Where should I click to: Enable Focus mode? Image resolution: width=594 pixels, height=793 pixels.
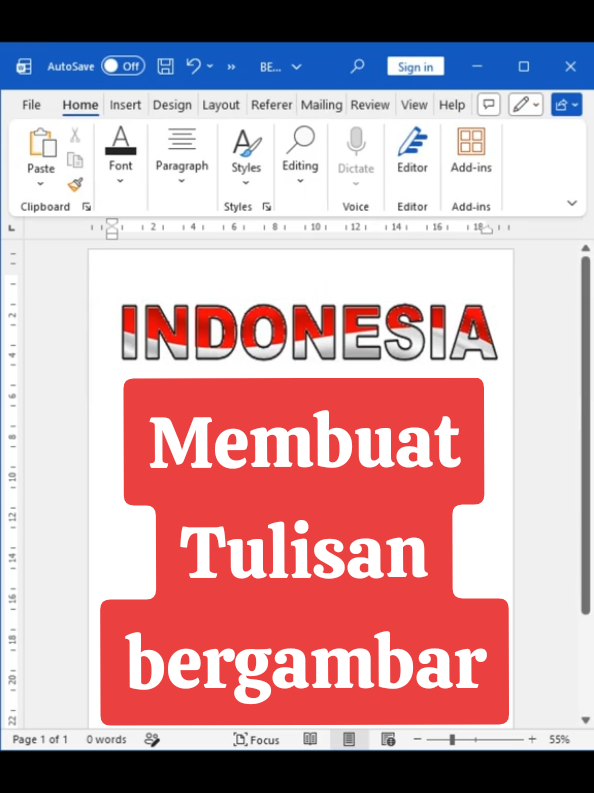pos(256,740)
